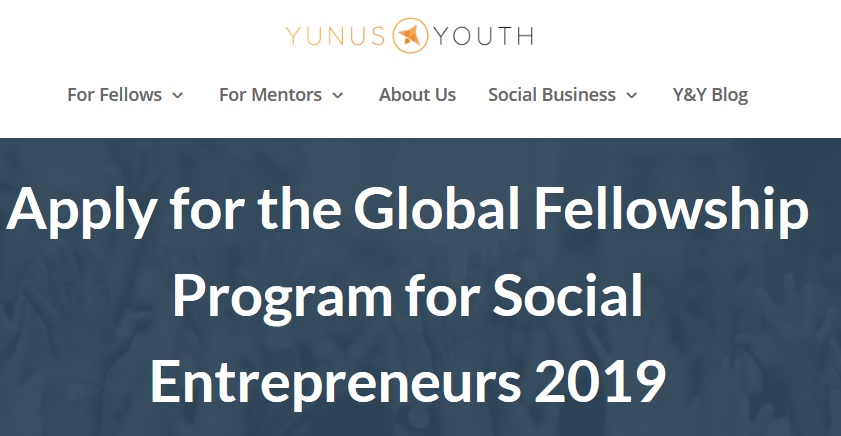Click the orange paper-plane logo icon

(x=410, y=35)
